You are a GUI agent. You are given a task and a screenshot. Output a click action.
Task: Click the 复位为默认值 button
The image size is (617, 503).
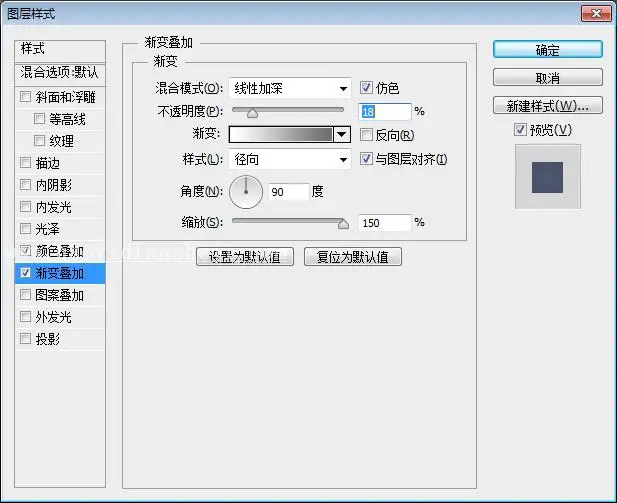tap(353, 257)
